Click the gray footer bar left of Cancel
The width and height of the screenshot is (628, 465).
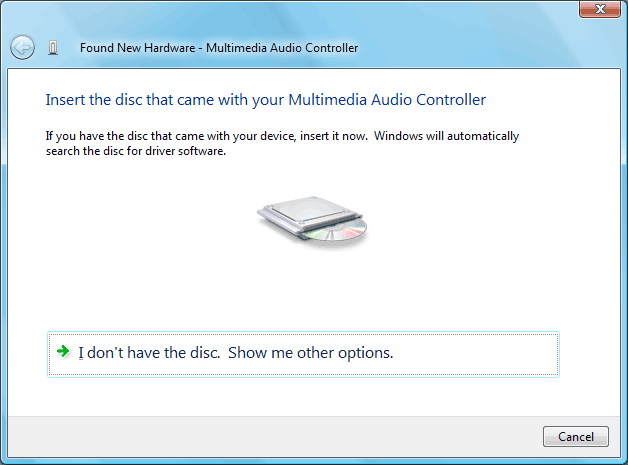272,437
